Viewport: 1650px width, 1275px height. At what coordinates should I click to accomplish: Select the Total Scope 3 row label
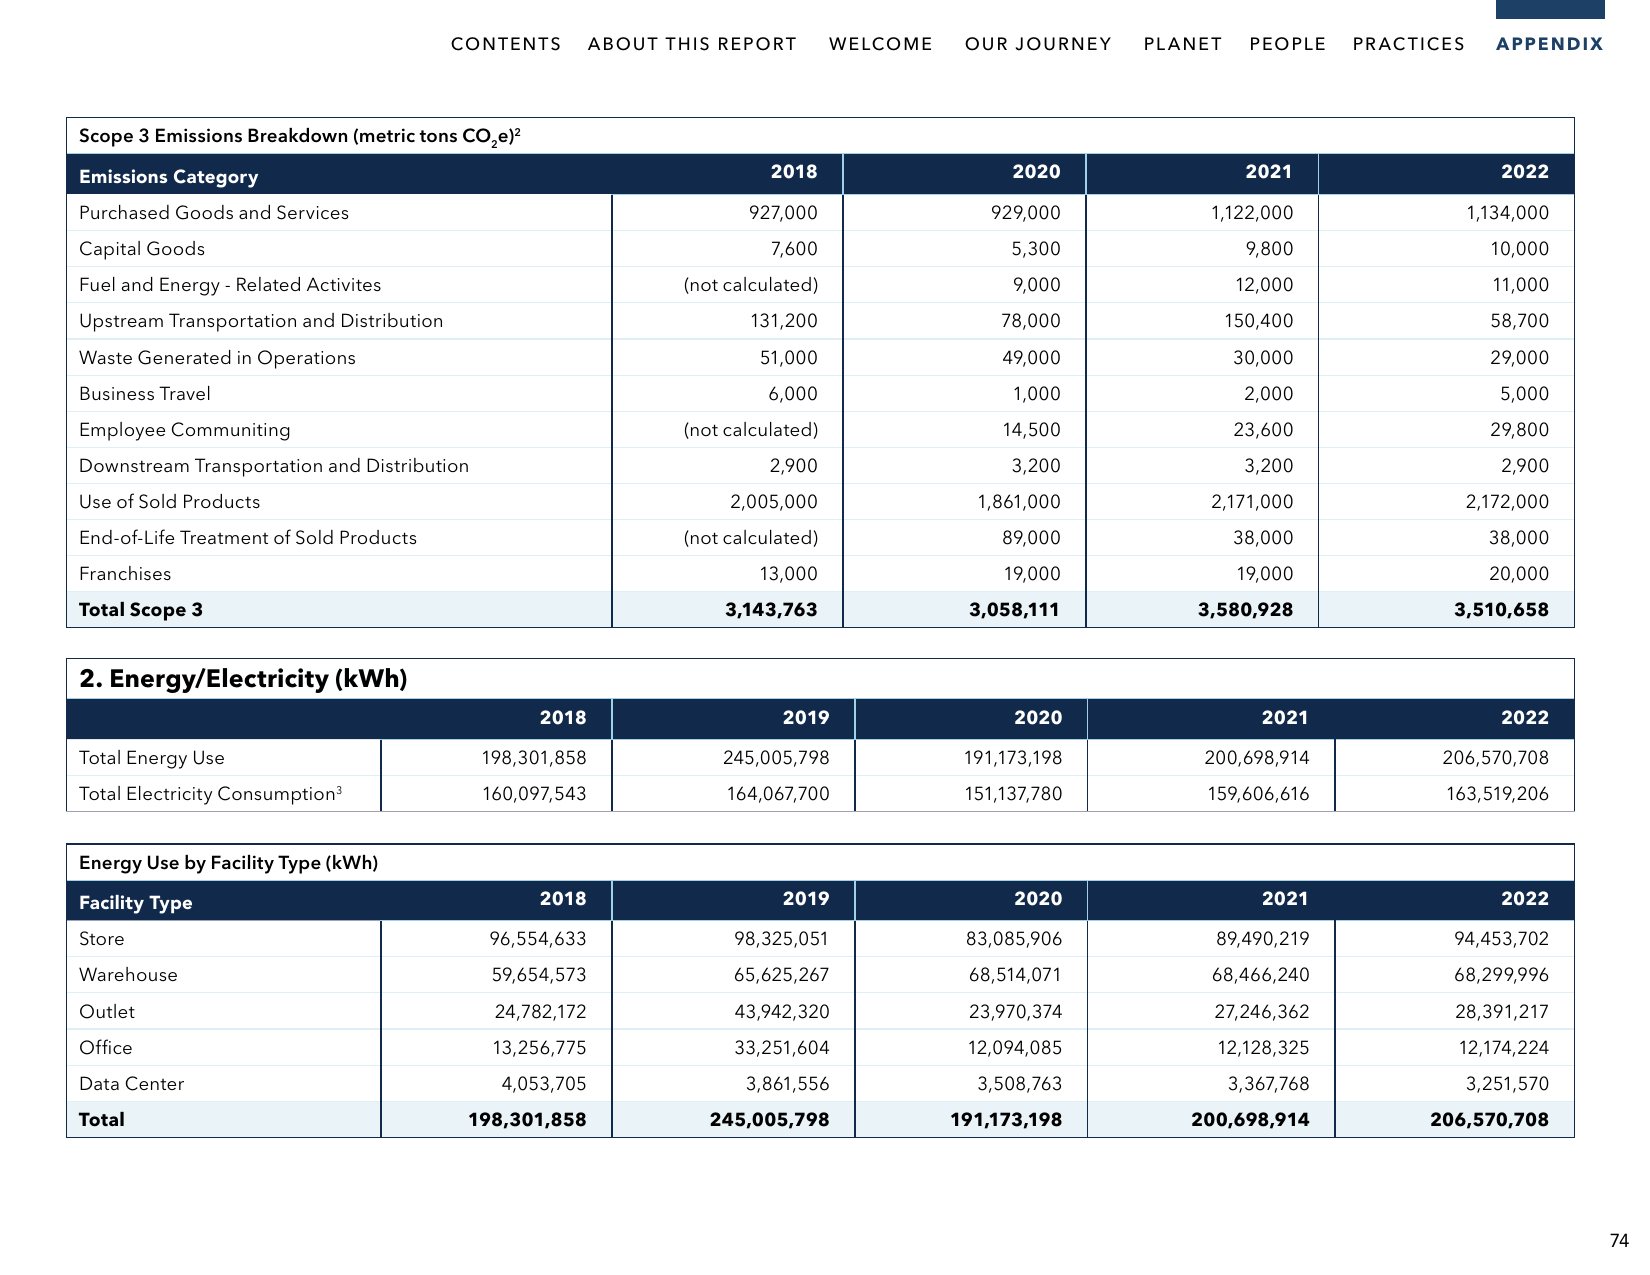click(x=141, y=610)
